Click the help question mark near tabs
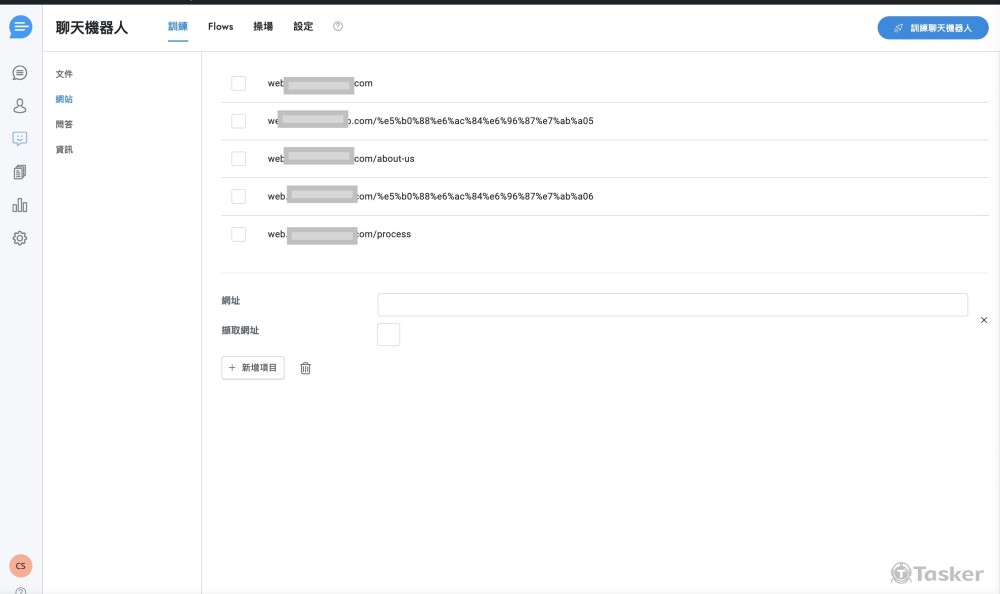The image size is (1000, 594). click(338, 26)
